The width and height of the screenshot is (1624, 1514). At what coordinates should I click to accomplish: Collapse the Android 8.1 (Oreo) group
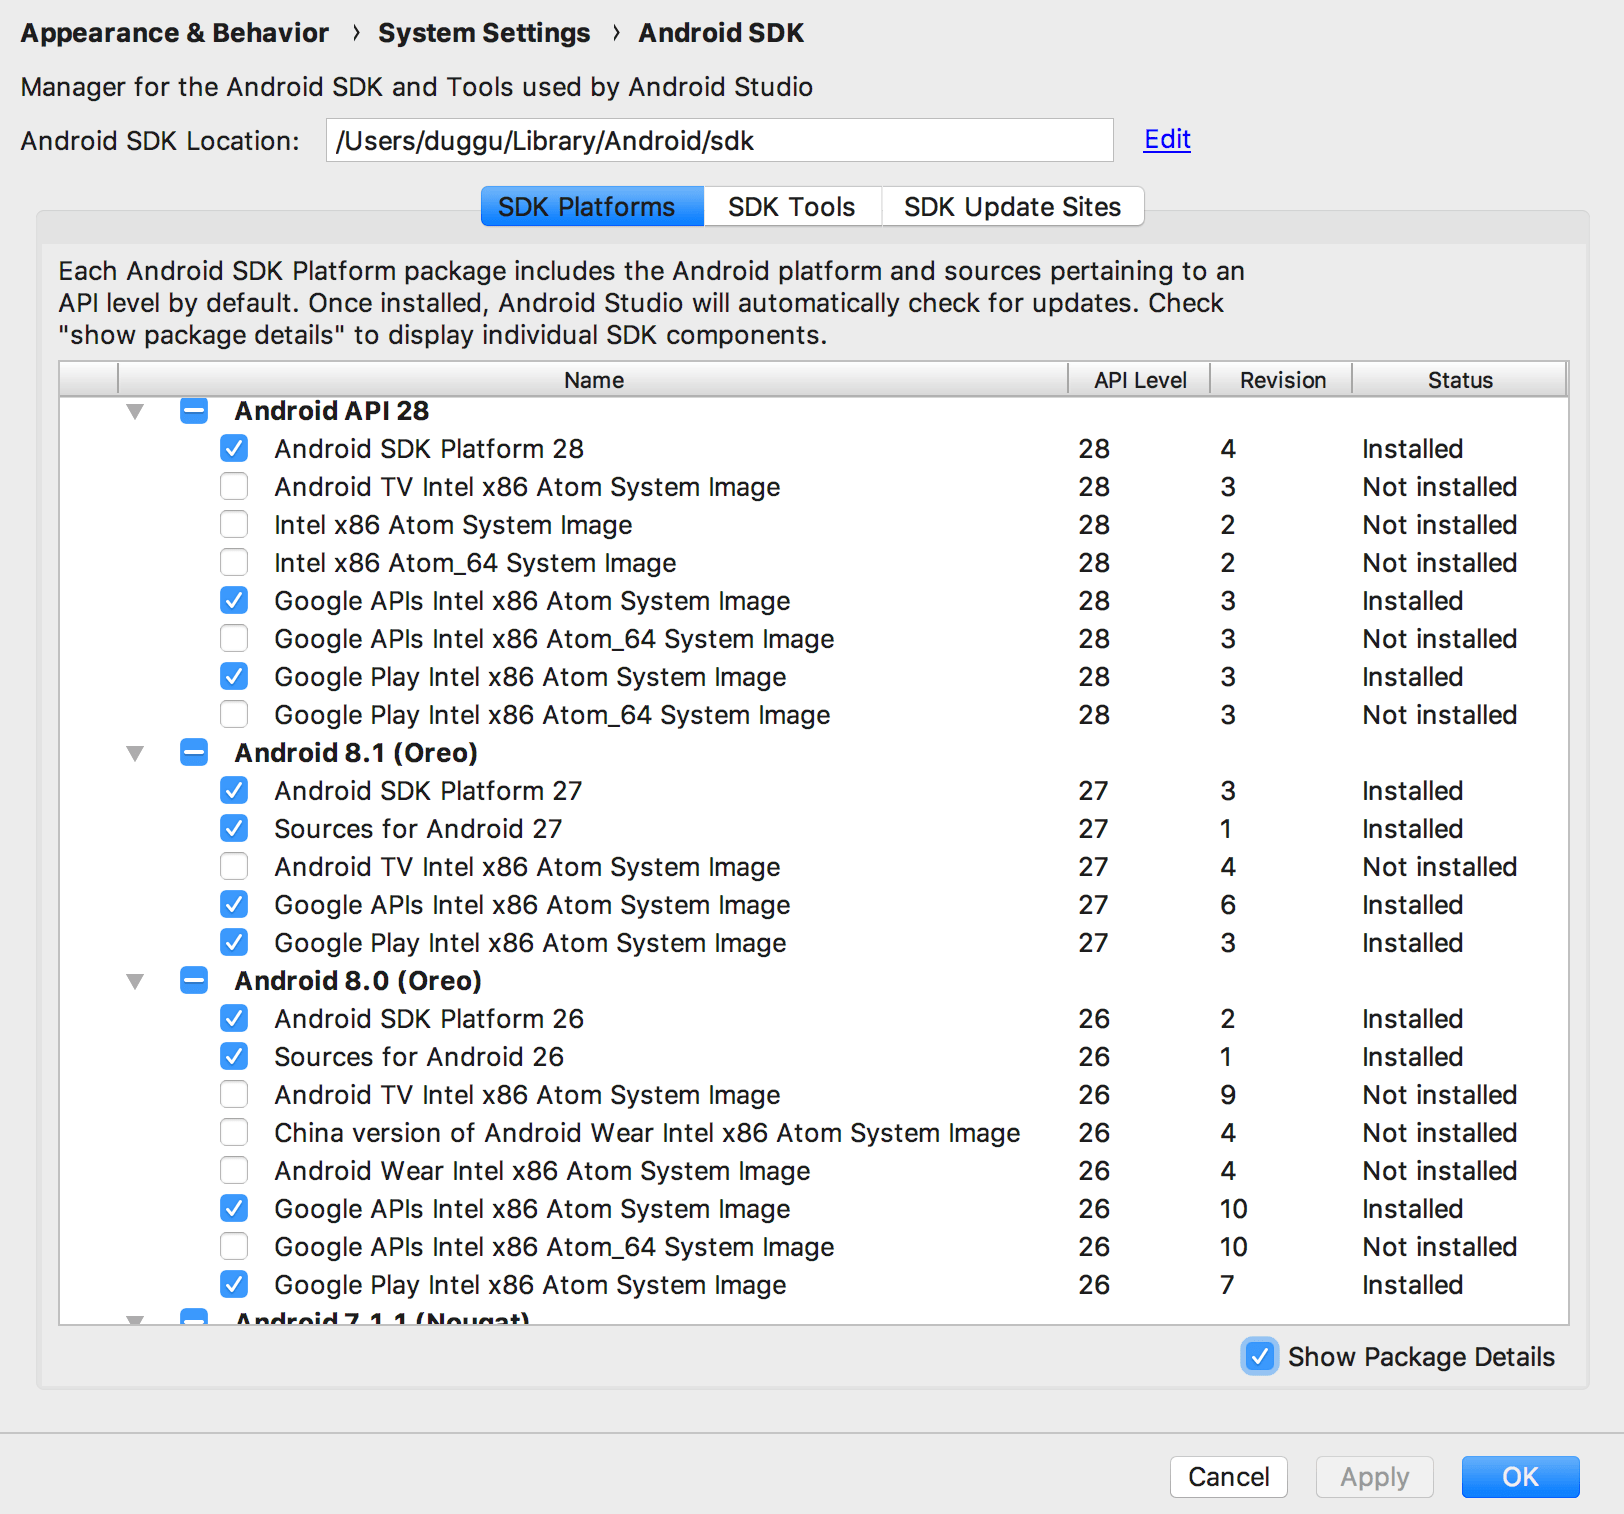tap(135, 753)
